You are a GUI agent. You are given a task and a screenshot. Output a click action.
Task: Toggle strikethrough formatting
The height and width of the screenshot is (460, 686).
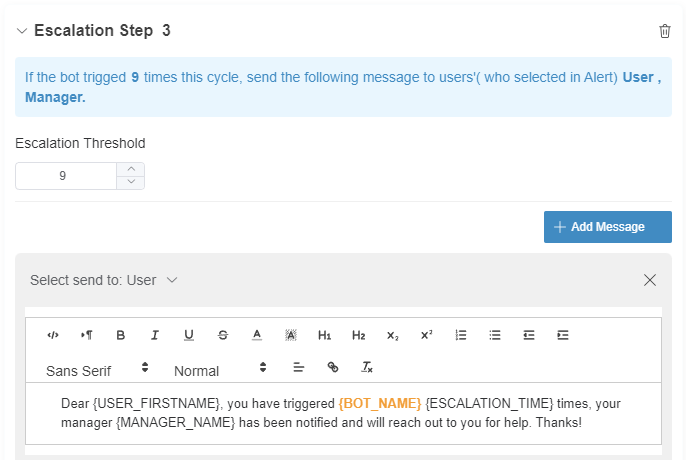point(223,335)
